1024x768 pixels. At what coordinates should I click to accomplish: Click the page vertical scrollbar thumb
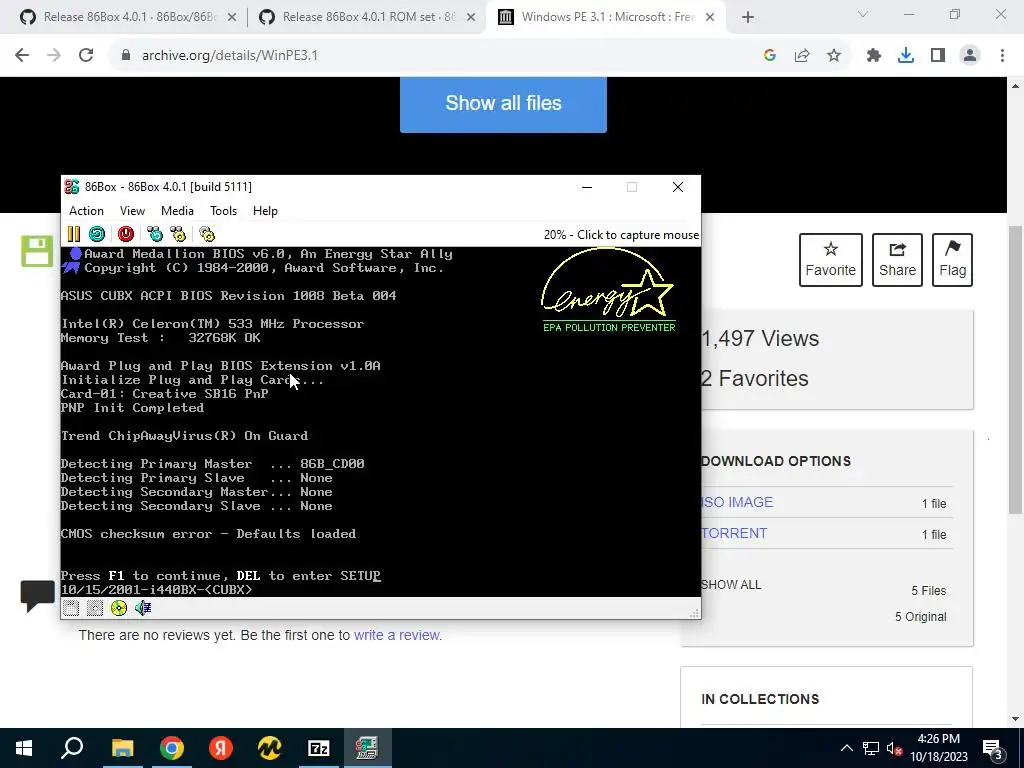[1015, 369]
